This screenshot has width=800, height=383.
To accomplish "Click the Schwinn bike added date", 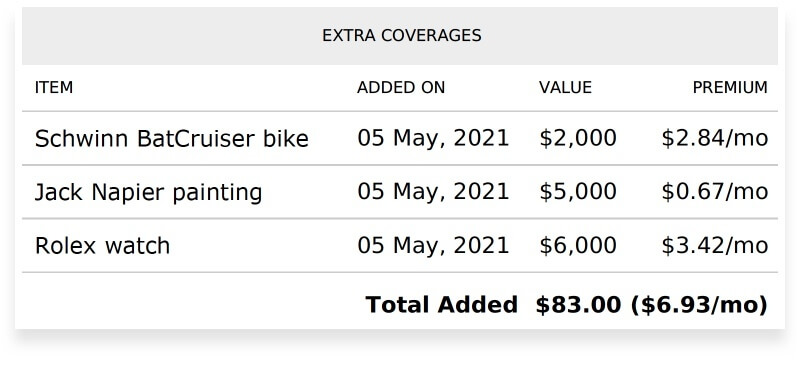I will [x=433, y=138].
